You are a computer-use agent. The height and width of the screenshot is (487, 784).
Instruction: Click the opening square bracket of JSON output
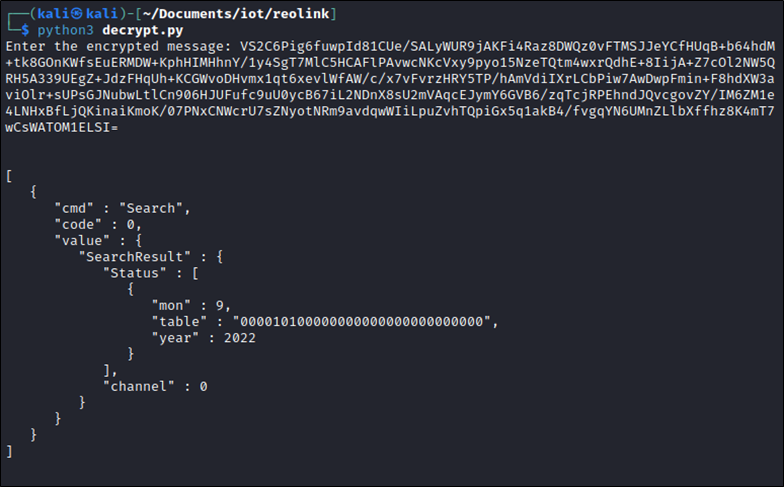point(9,176)
